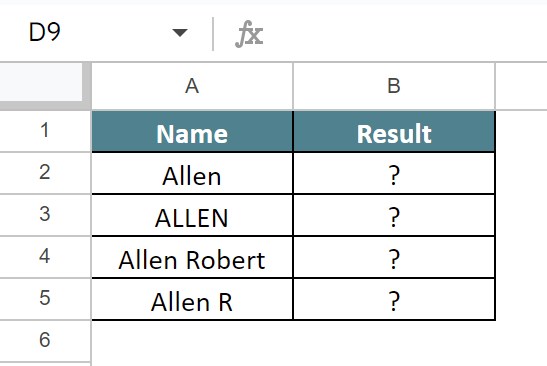Select row 3 header
Screen dimensions: 547x366
pyautogui.click(x=45, y=215)
